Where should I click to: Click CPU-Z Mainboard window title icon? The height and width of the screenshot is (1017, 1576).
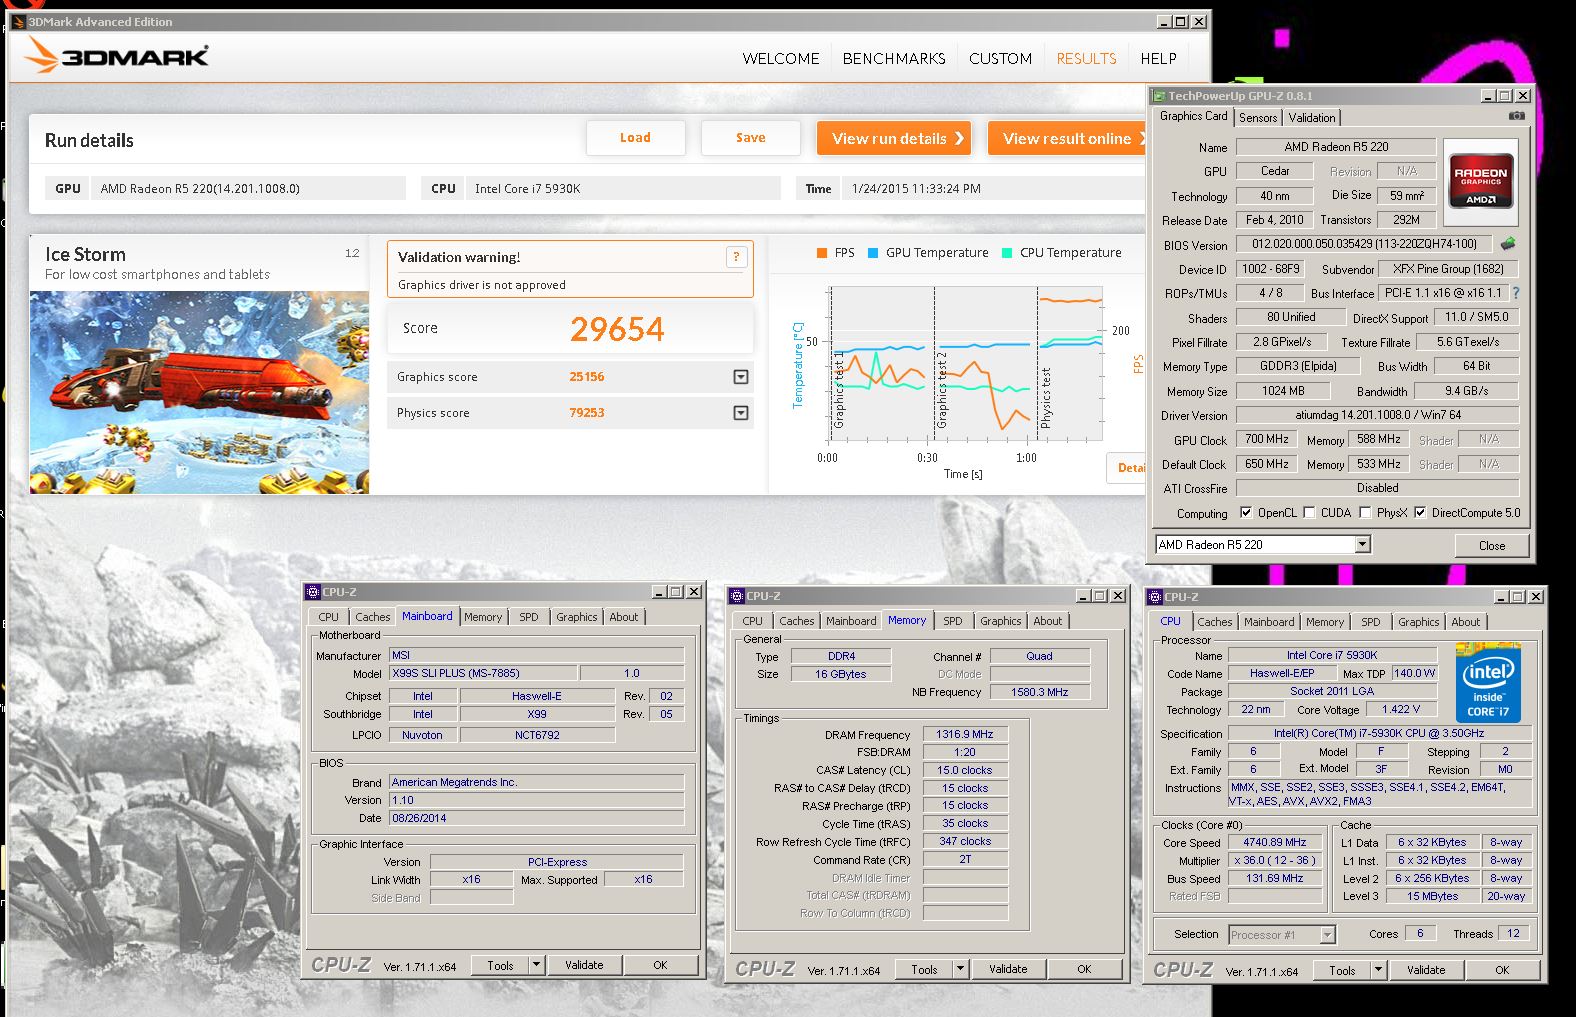[x=313, y=592]
